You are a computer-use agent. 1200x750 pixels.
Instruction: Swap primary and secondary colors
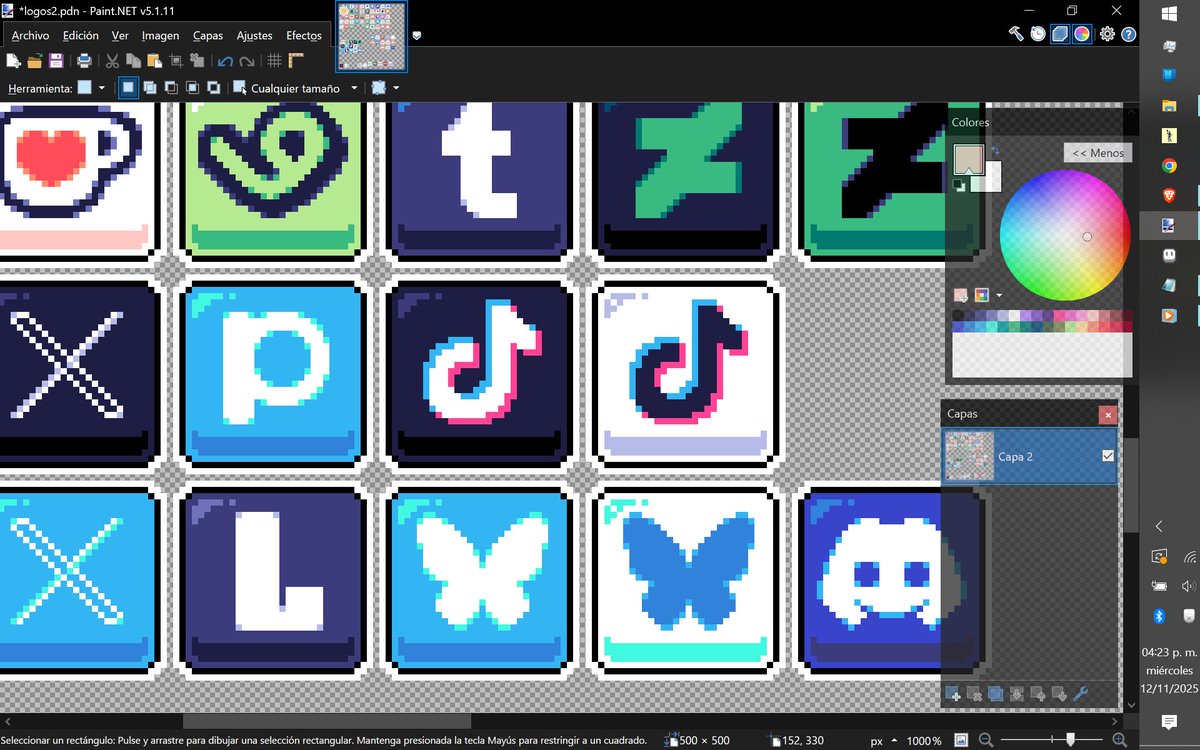click(996, 151)
